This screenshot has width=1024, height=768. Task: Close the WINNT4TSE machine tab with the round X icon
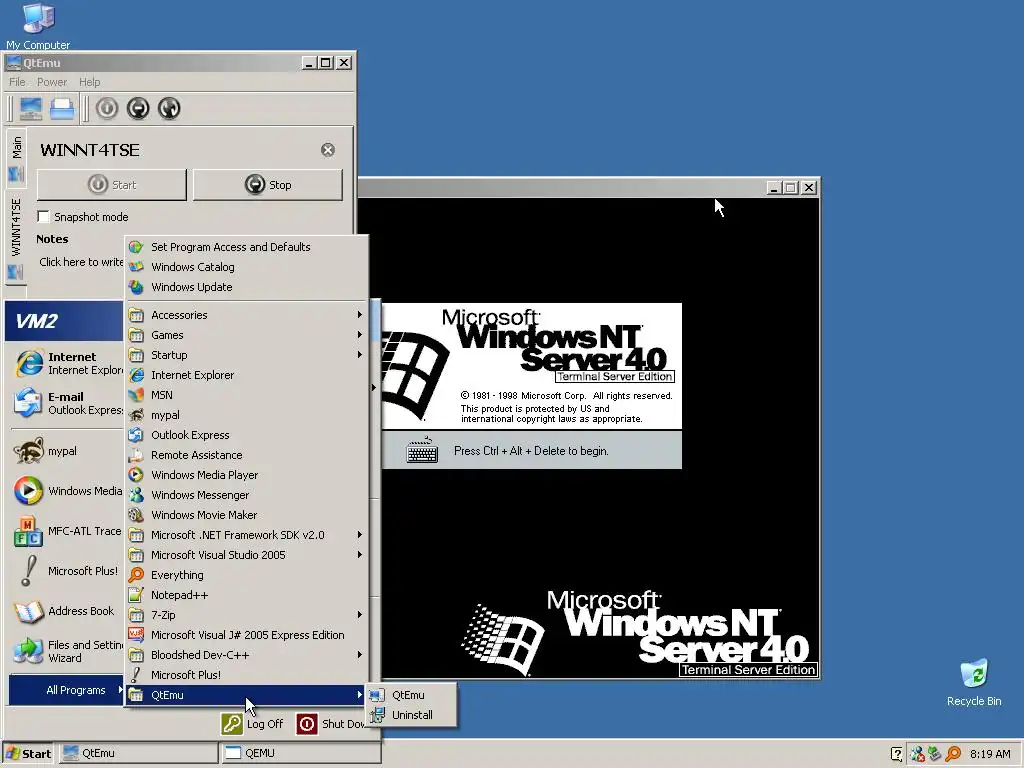tap(328, 150)
